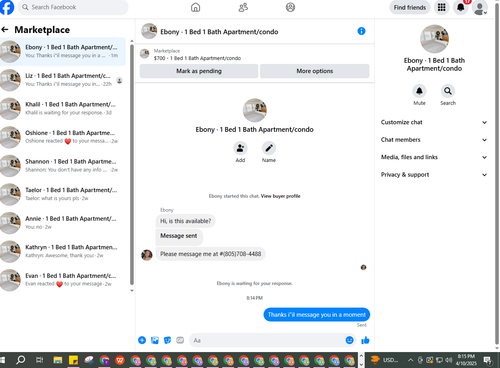Expand Privacy & support section
The height and width of the screenshot is (368, 500).
click(434, 175)
